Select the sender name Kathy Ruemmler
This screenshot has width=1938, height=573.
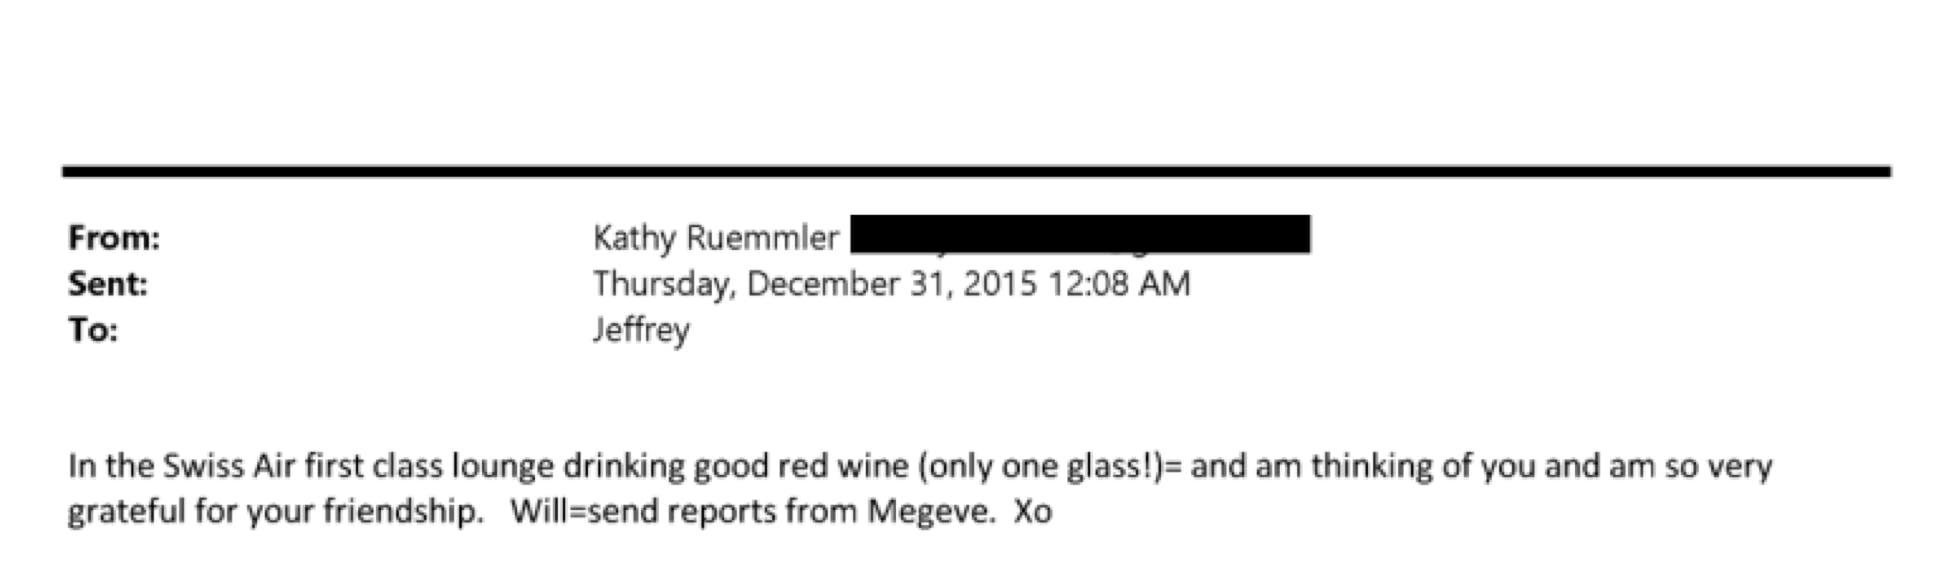[x=715, y=238]
